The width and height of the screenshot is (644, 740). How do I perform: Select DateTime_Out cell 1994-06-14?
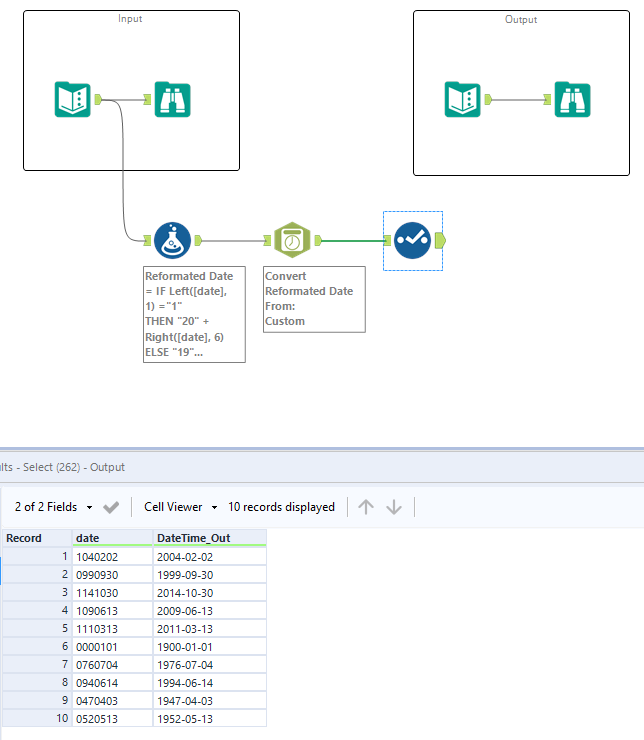pos(209,682)
